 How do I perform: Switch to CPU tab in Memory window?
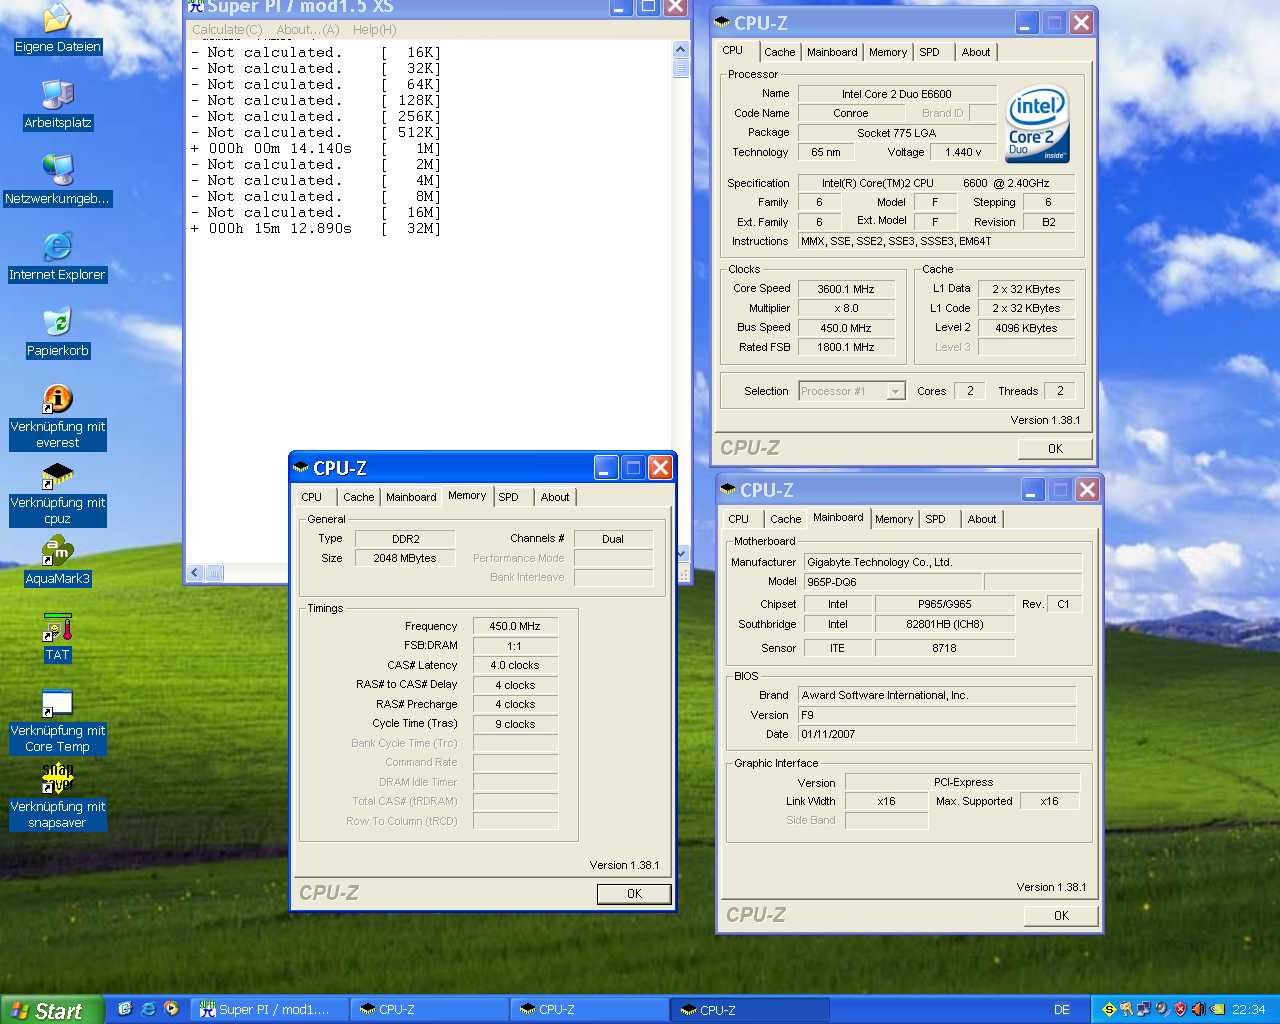tap(312, 497)
